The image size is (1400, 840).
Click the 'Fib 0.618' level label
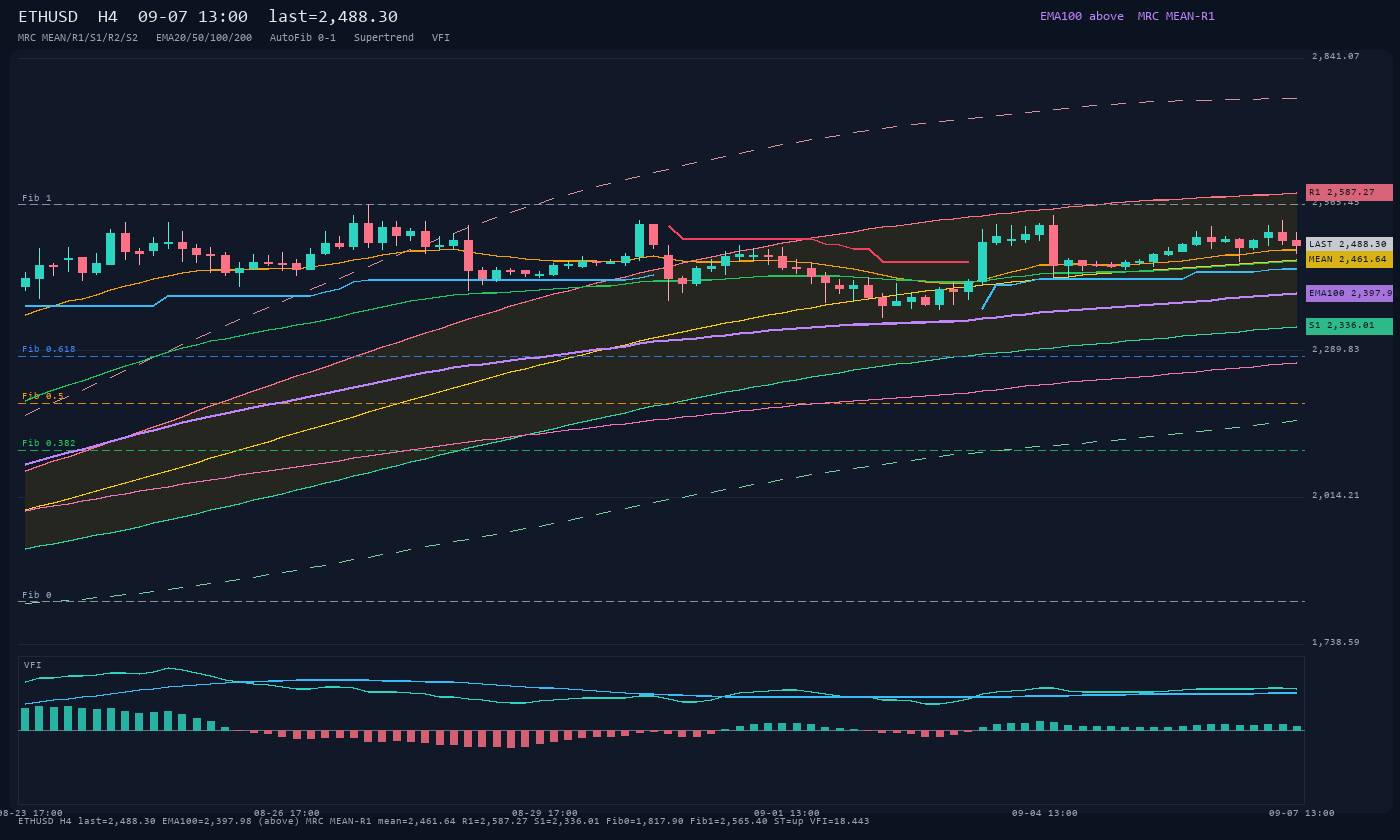[49, 349]
